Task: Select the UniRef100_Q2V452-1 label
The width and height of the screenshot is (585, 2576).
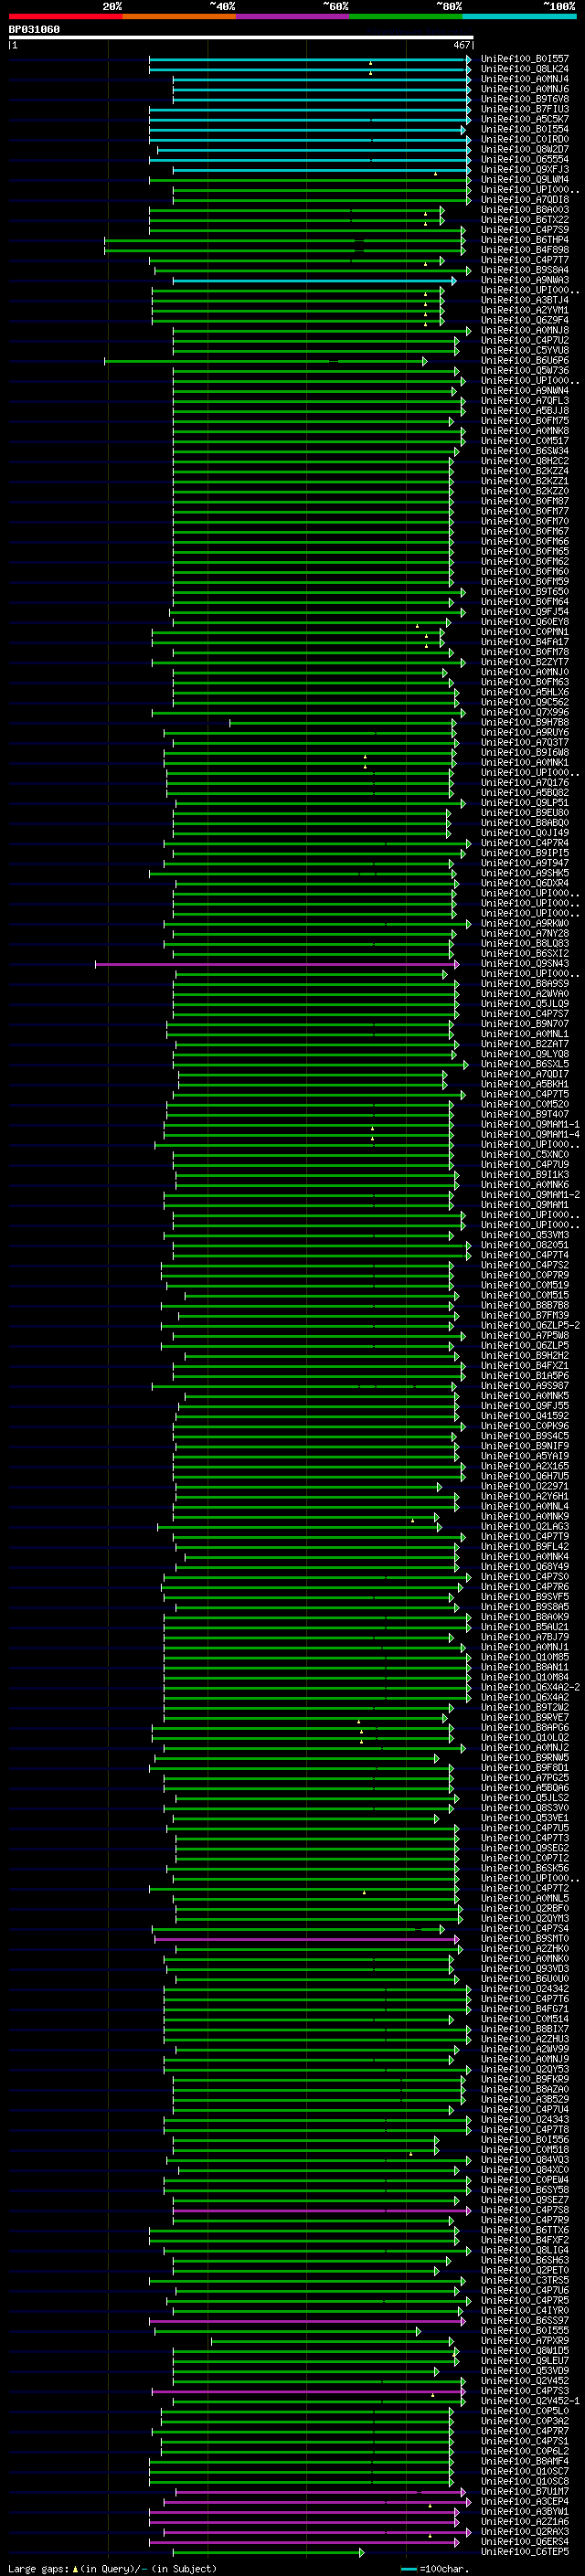Action: pos(530,2401)
